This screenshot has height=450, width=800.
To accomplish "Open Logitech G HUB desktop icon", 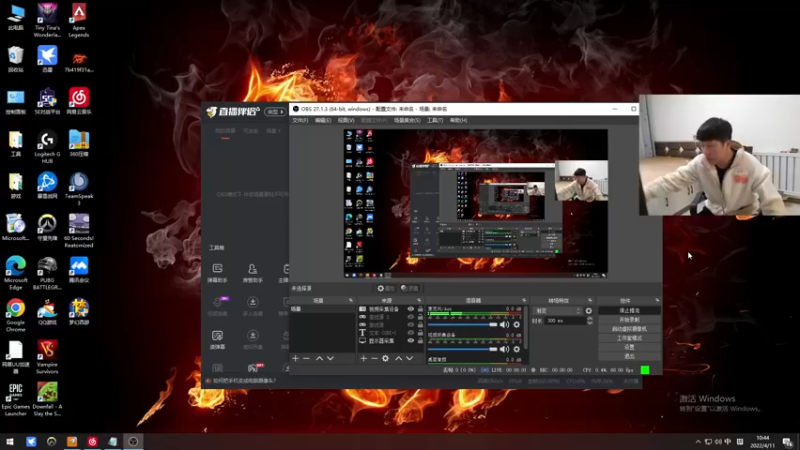I will pyautogui.click(x=47, y=147).
